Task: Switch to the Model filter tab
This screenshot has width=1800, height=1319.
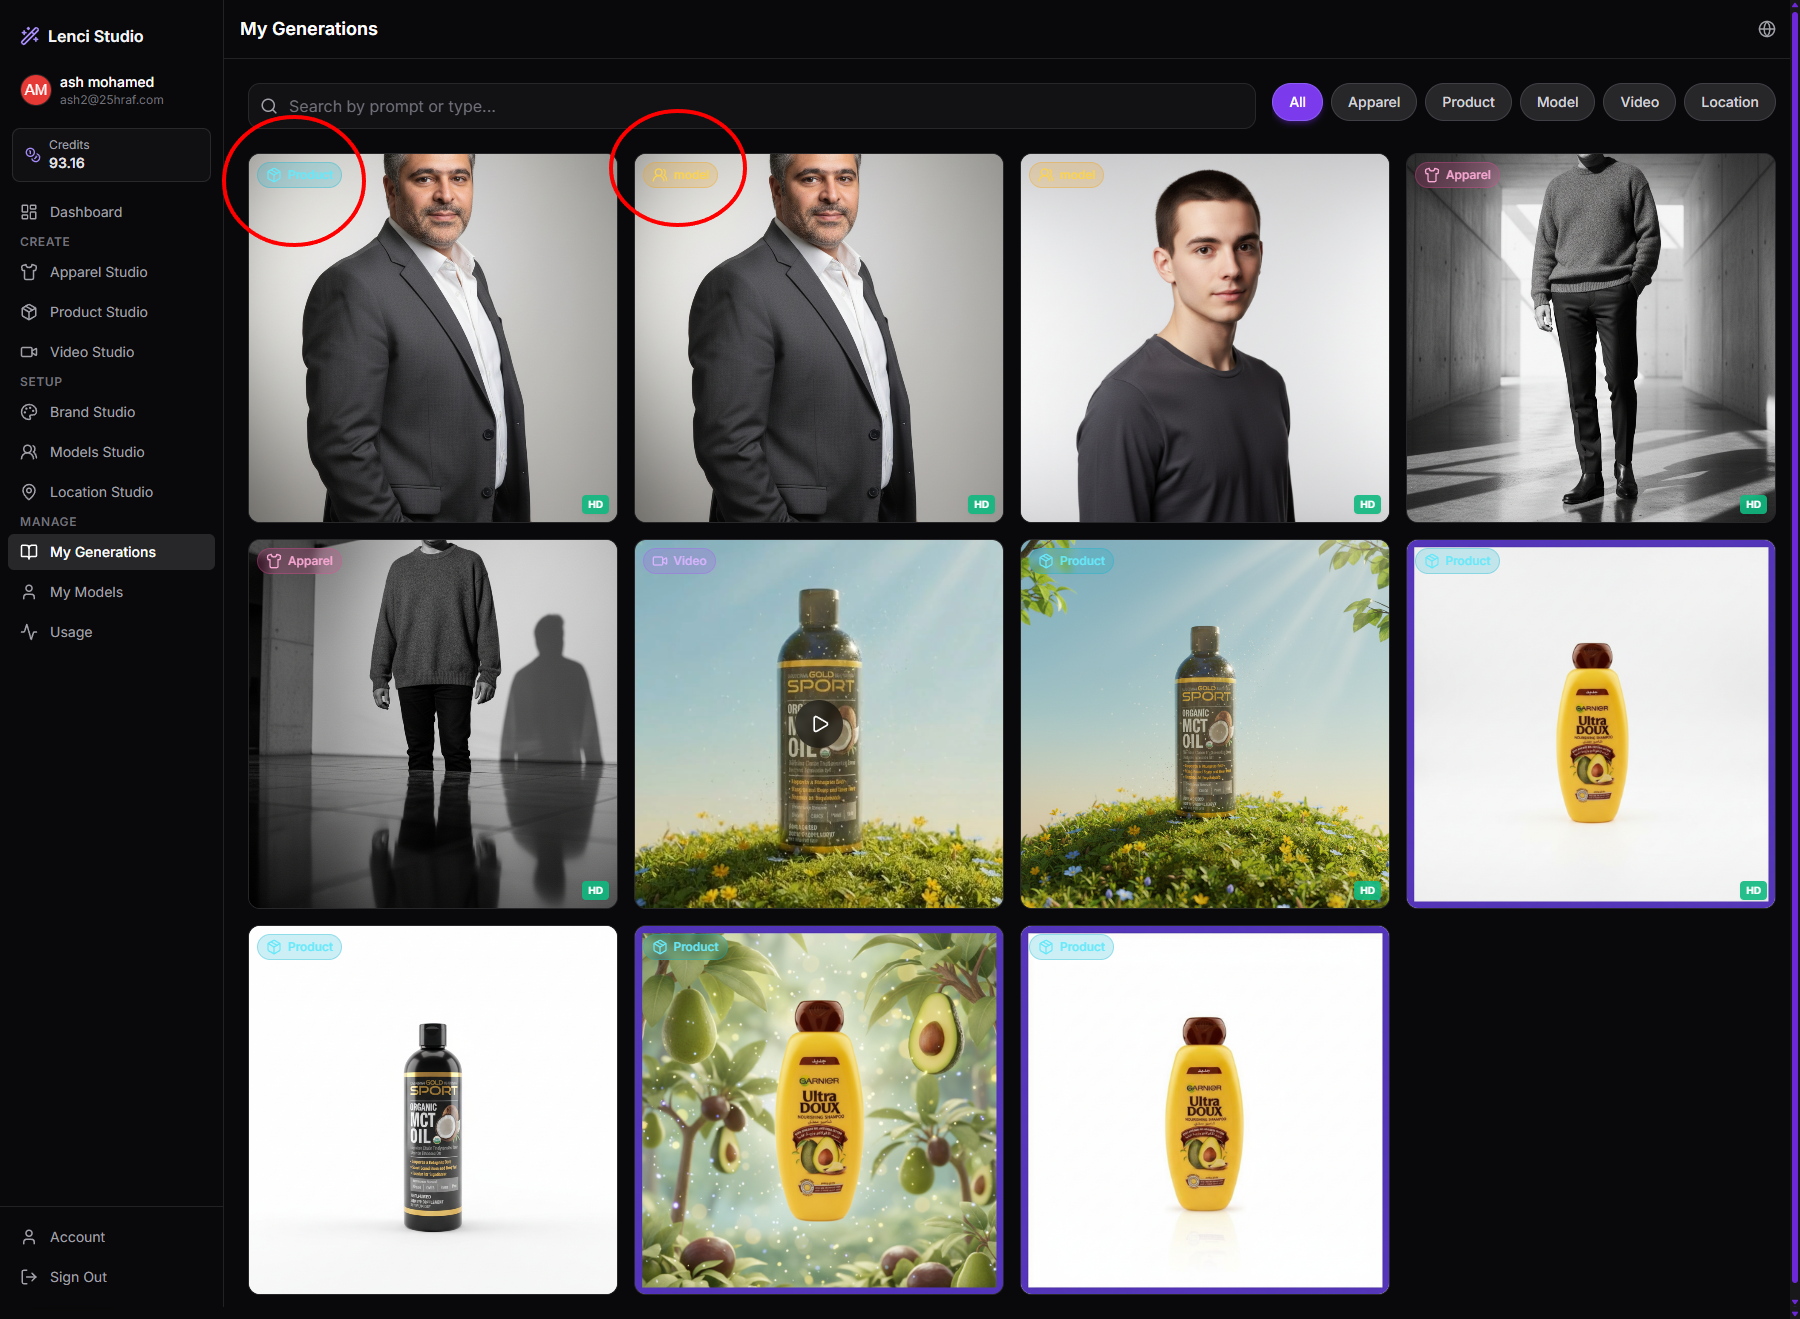Action: [1557, 102]
